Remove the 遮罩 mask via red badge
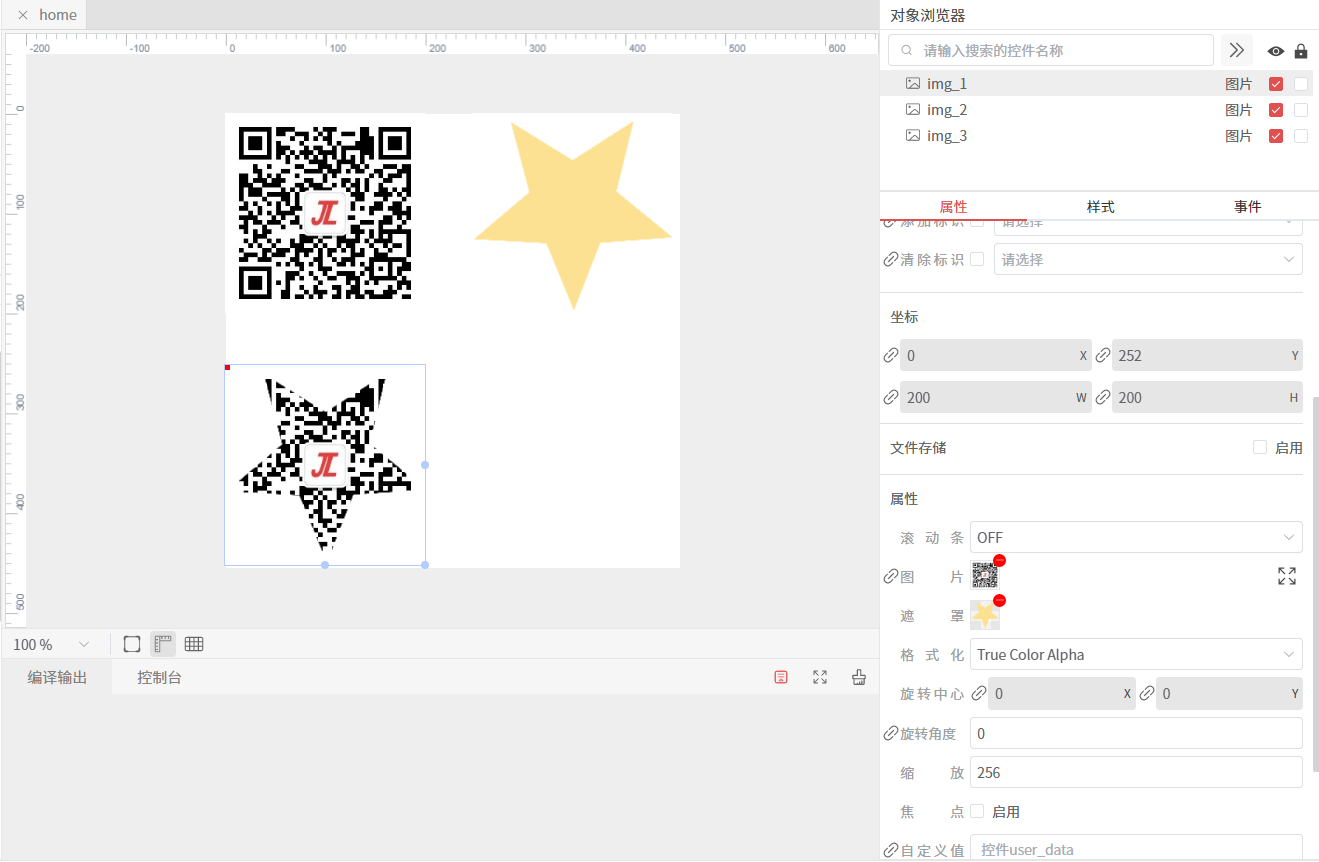1319x862 pixels. [x=999, y=600]
